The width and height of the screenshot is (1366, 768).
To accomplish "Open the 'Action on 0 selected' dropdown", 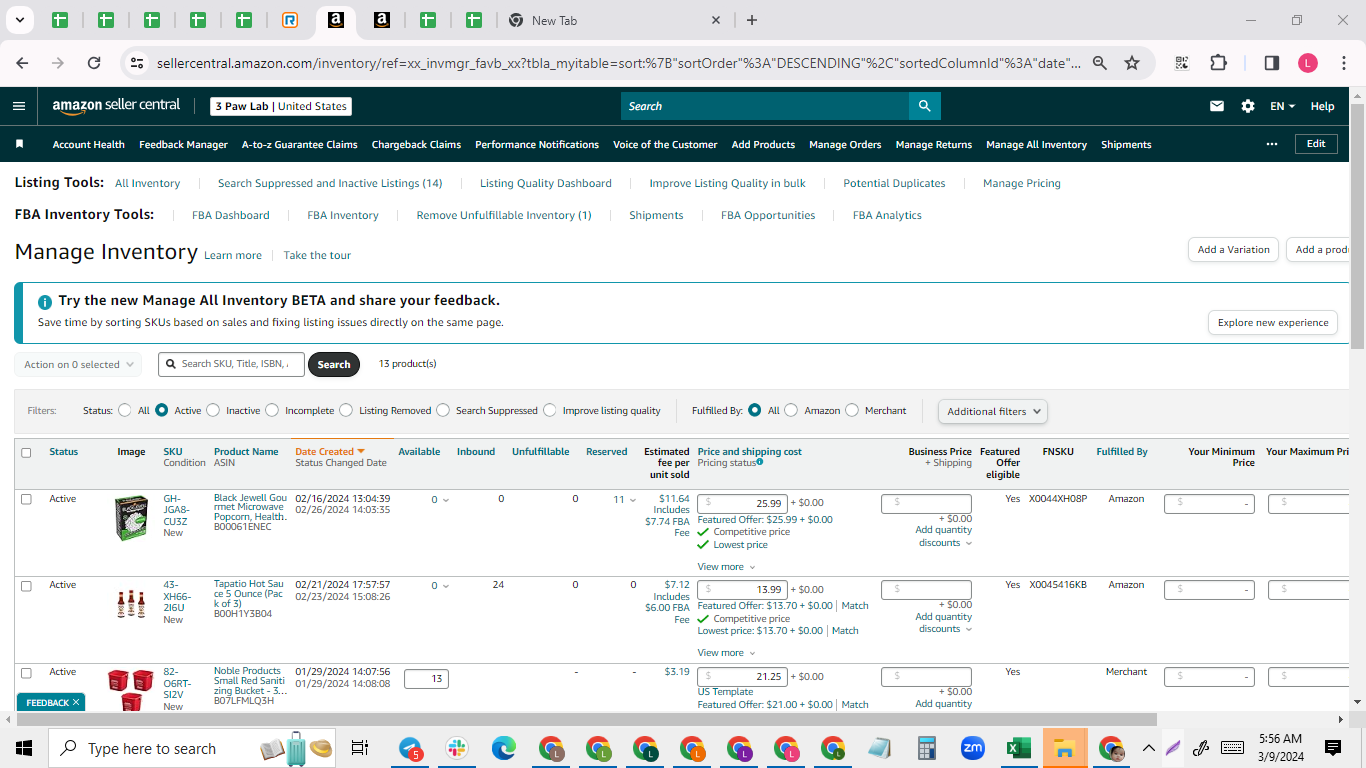I will coord(78,365).
